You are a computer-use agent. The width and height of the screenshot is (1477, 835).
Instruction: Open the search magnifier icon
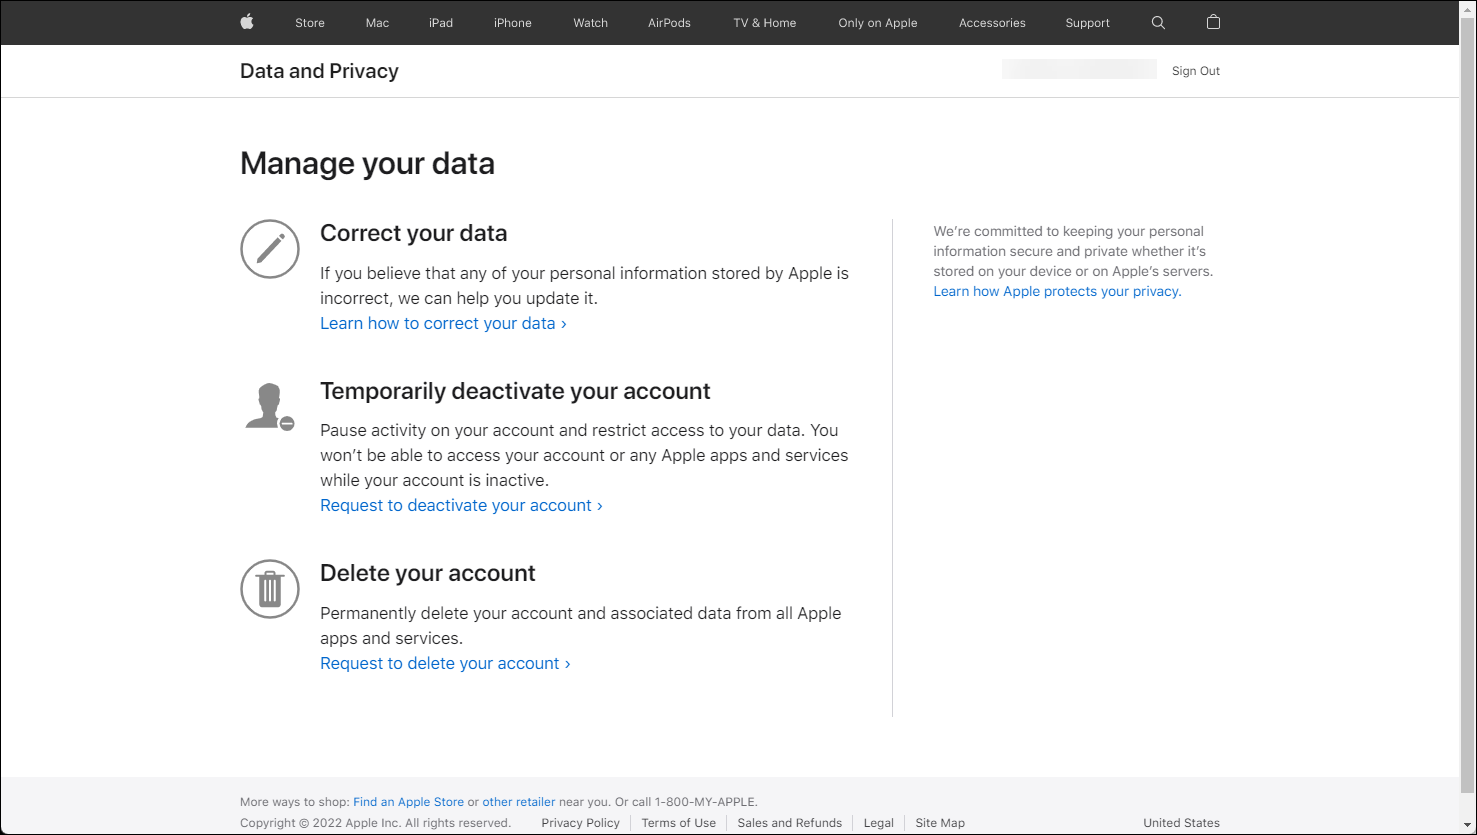[1158, 22]
